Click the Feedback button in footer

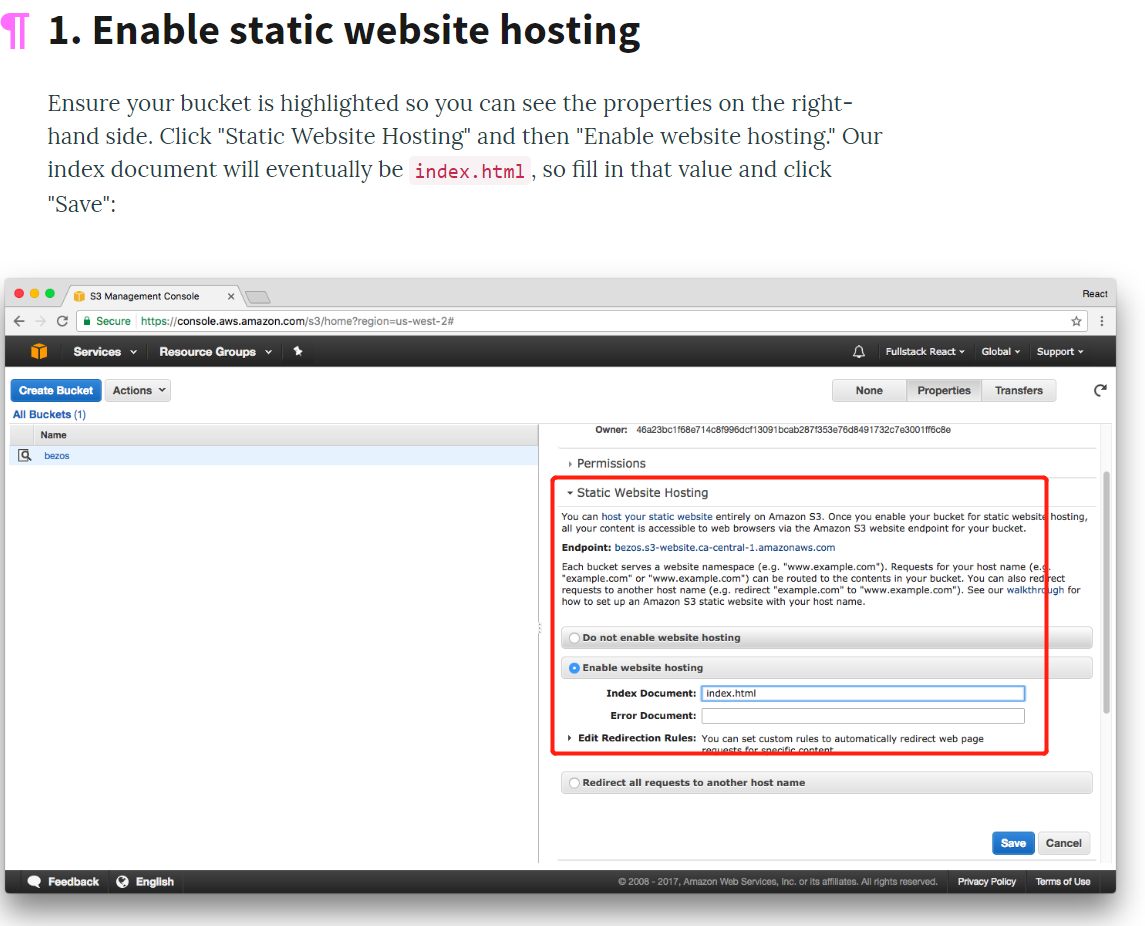pyautogui.click(x=63, y=881)
